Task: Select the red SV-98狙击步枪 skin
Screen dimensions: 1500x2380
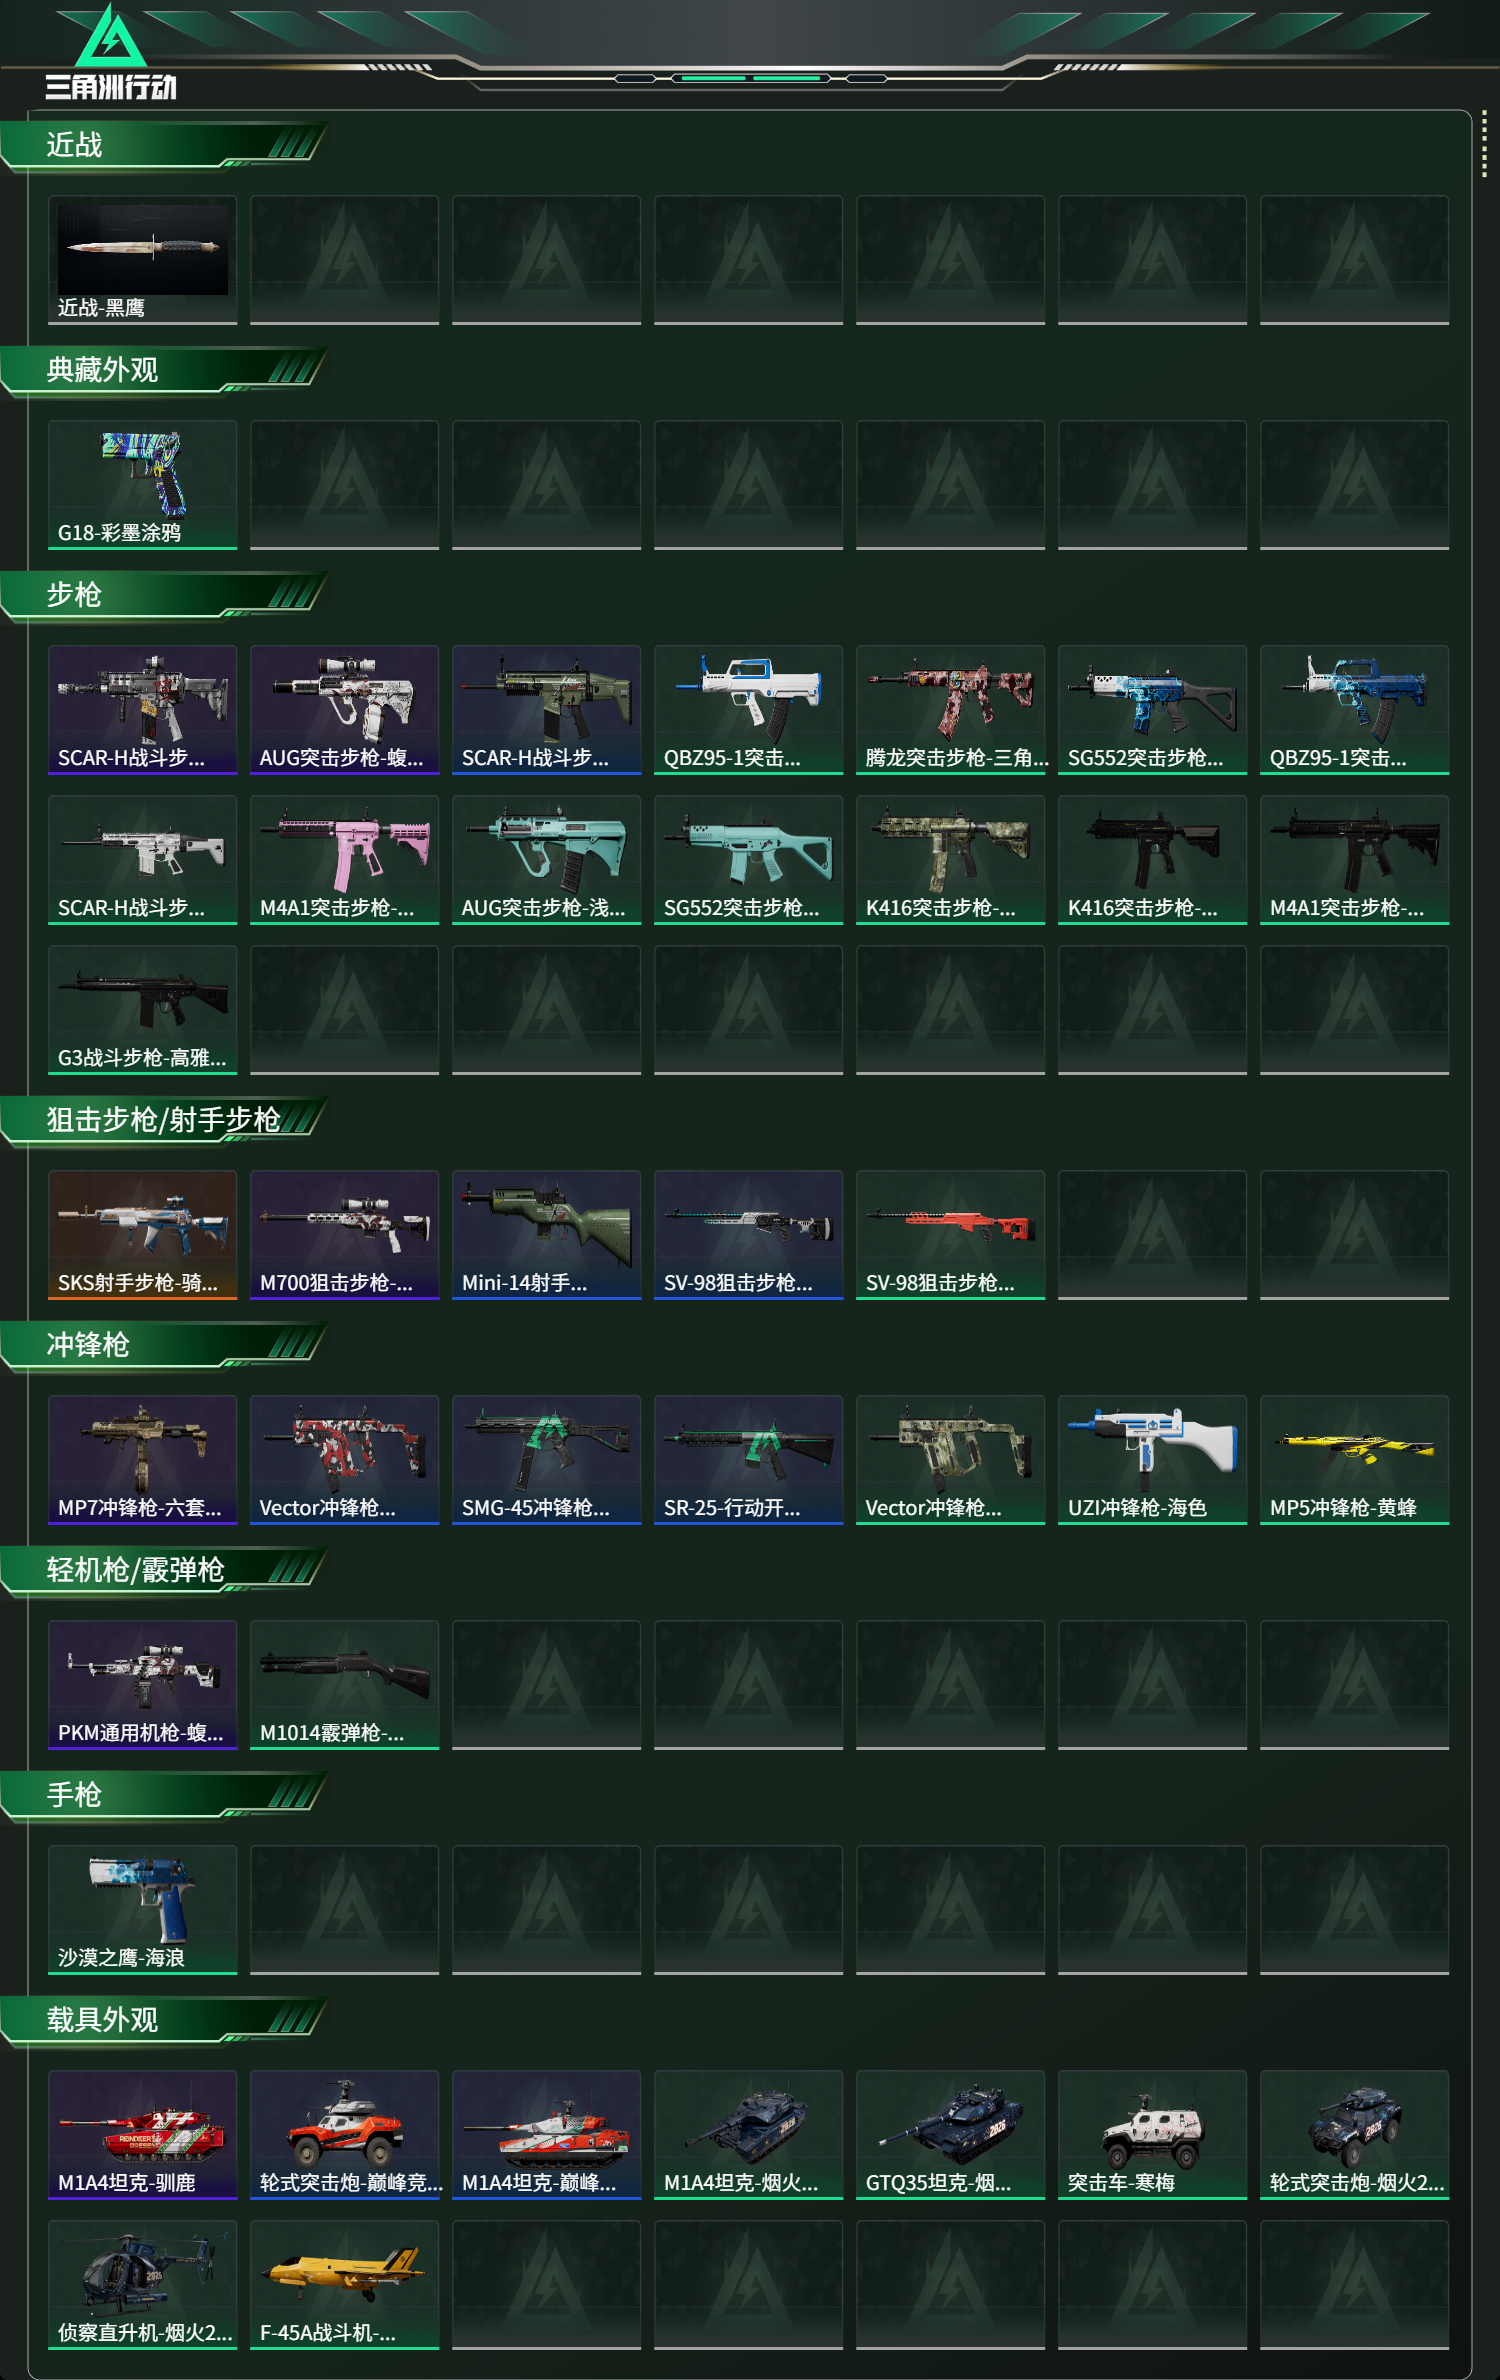Action: [x=950, y=1235]
